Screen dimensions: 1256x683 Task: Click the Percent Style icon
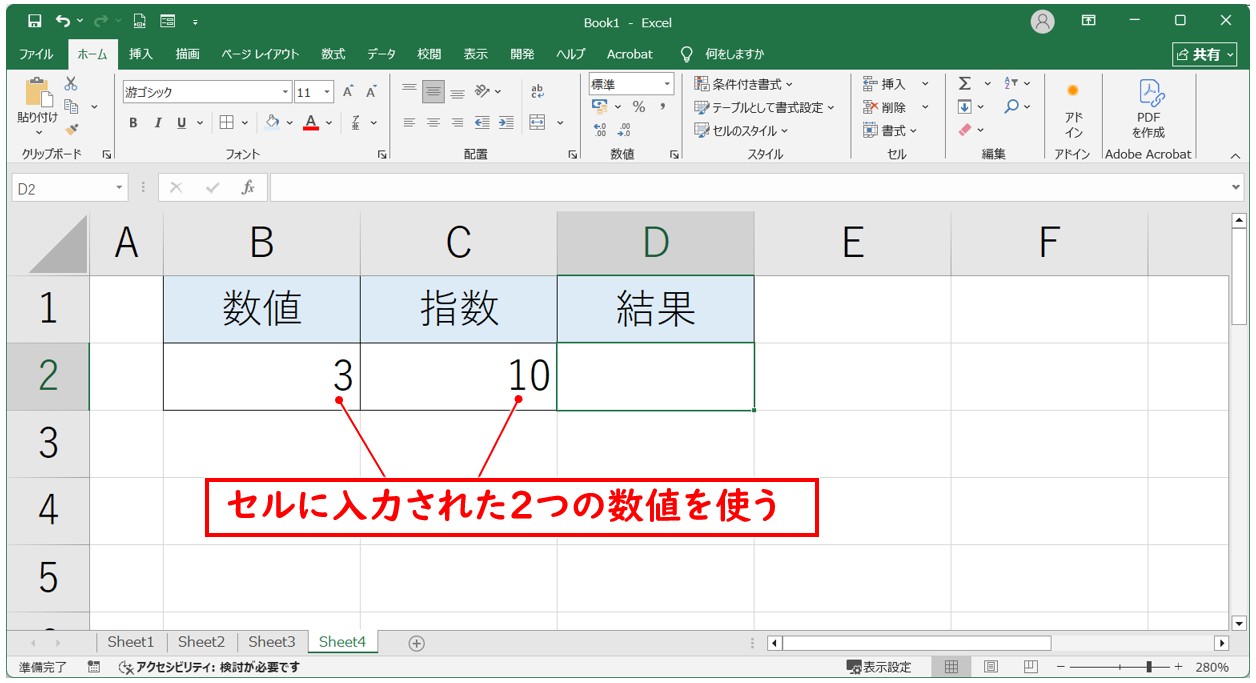pos(638,107)
